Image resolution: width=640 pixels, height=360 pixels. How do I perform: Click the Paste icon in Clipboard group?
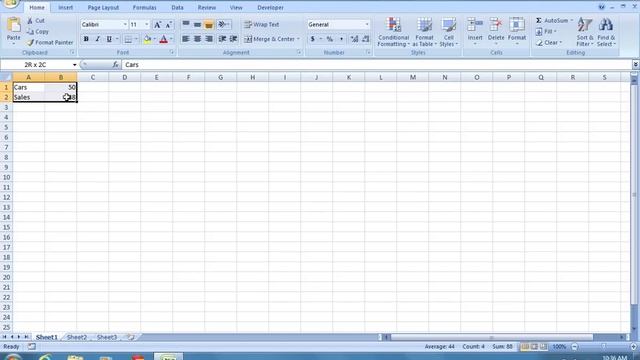[x=13, y=25]
